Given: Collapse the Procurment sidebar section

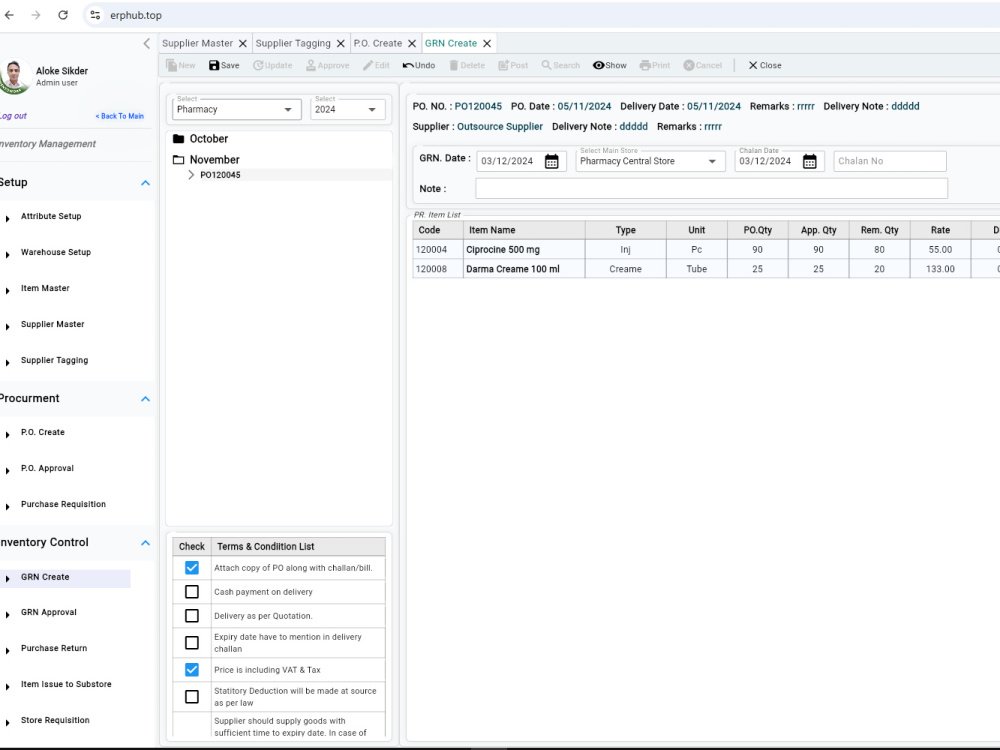Looking at the screenshot, I should [x=145, y=399].
